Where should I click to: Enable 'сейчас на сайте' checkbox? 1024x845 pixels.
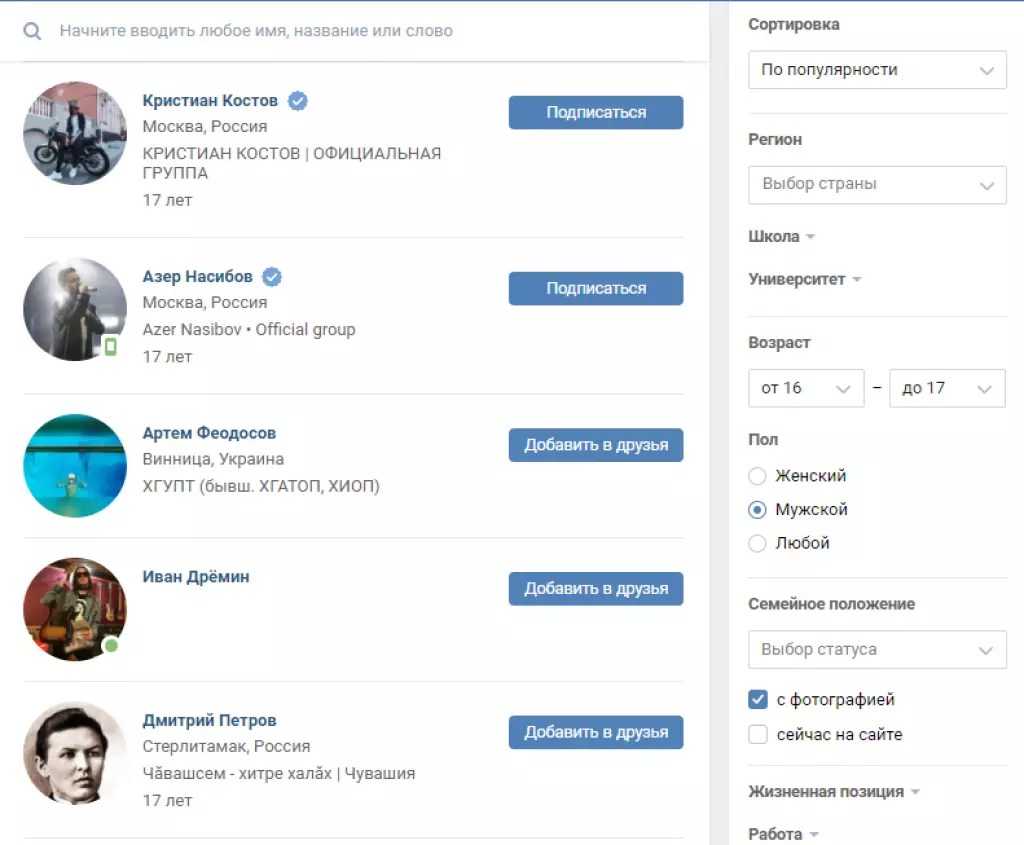click(x=758, y=734)
